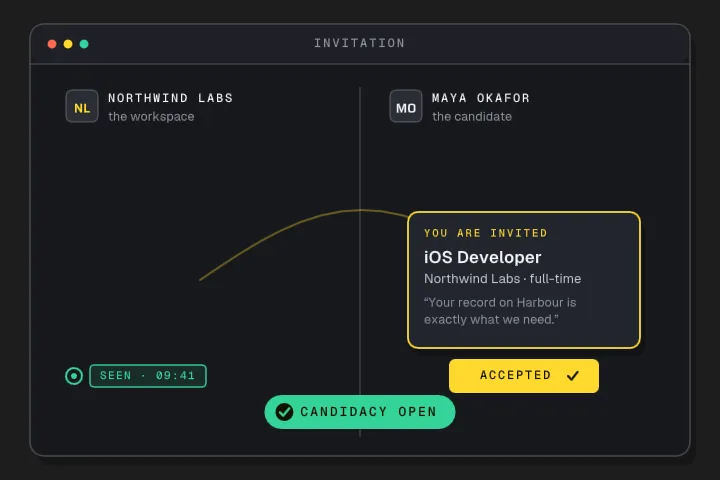
Task: Click the MO candidate avatar badge
Action: pyautogui.click(x=405, y=106)
